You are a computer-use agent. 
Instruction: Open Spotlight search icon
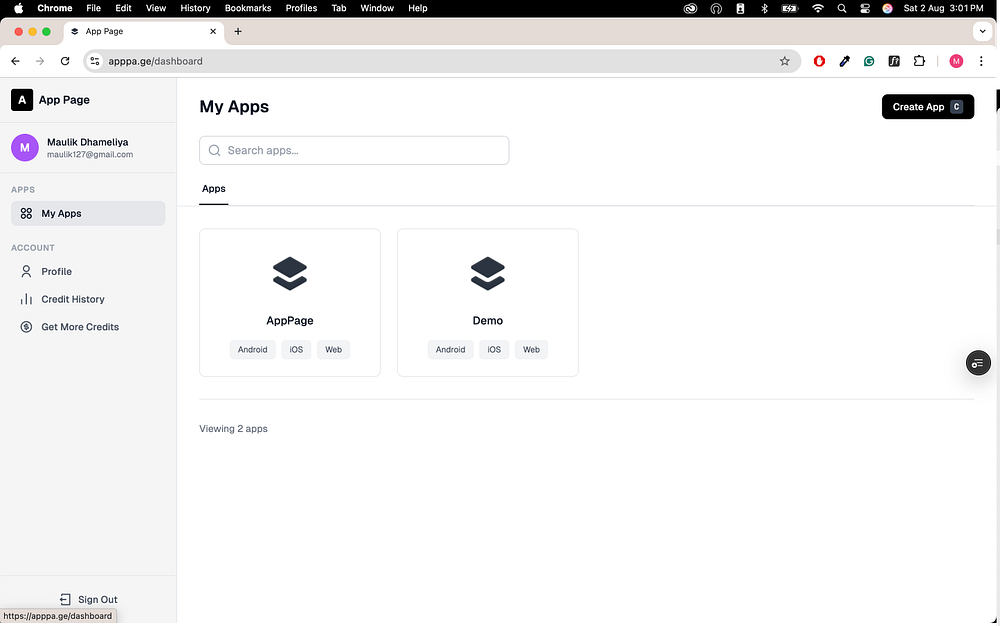[842, 8]
